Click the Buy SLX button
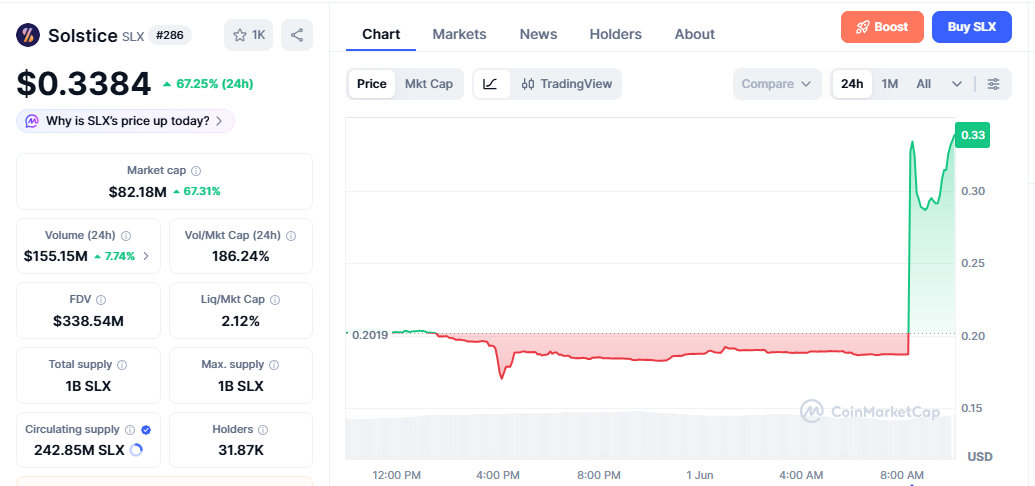This screenshot has width=1035, height=486. (x=972, y=27)
